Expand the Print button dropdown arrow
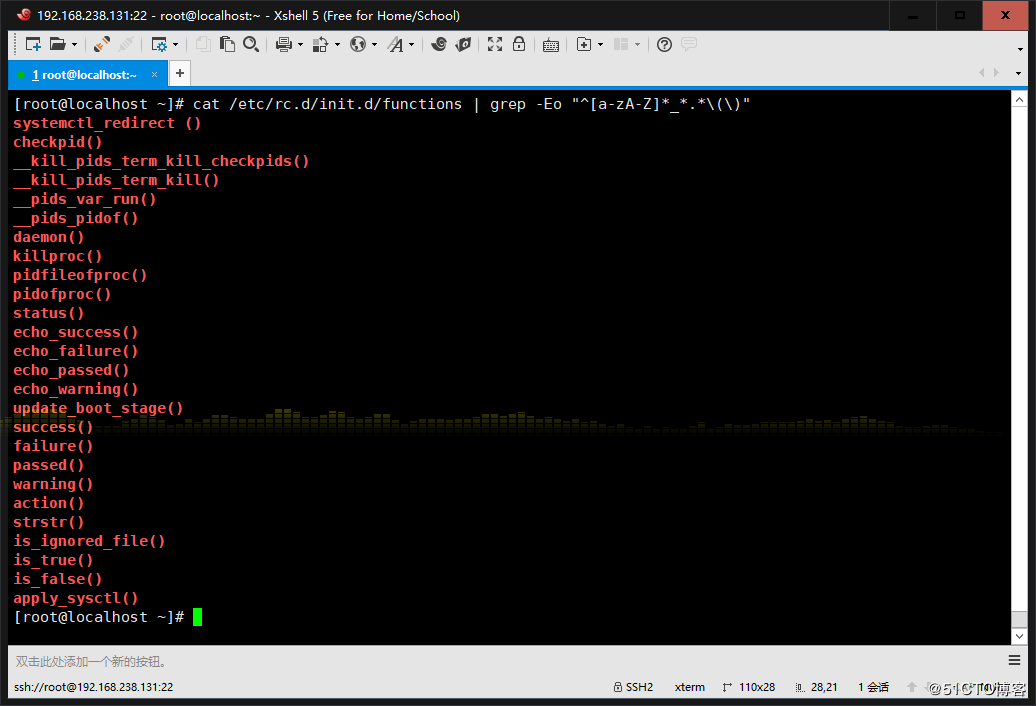1036x706 pixels. coord(299,45)
